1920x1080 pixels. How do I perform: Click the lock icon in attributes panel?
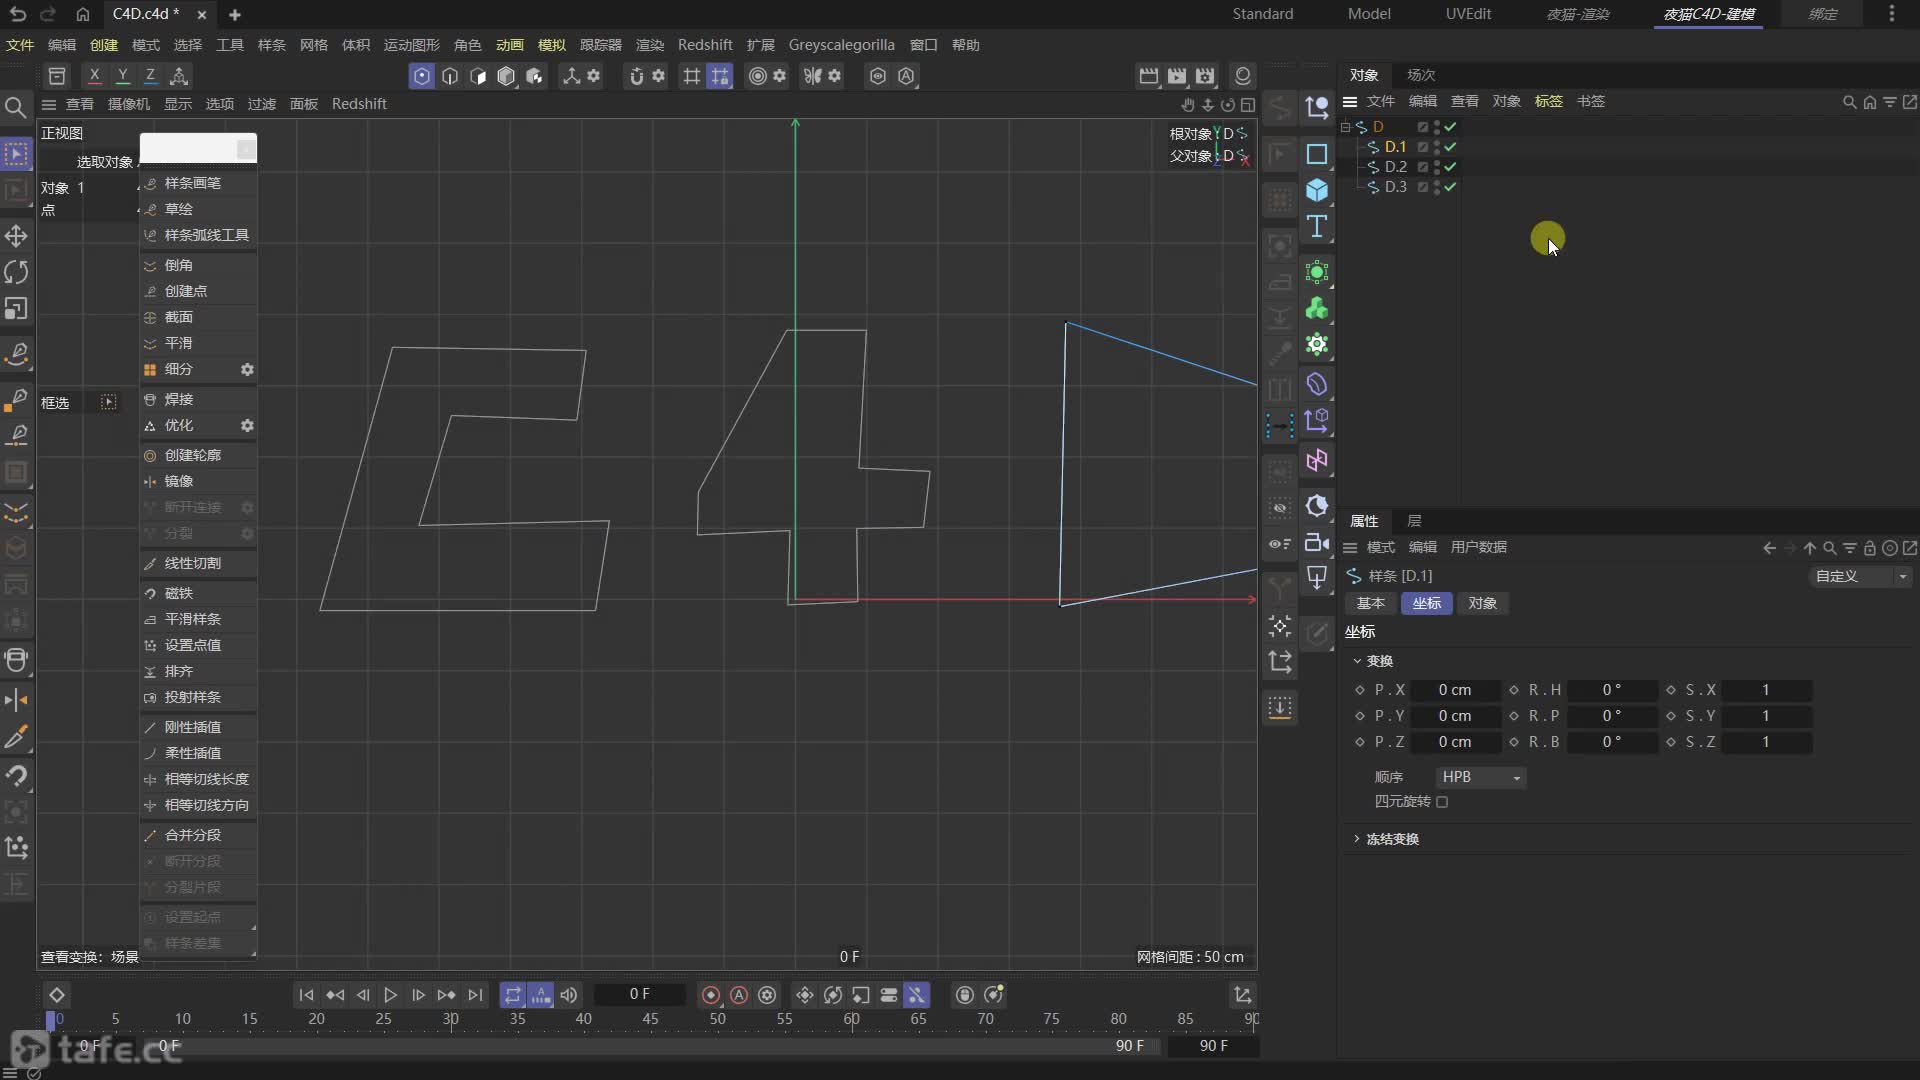pyautogui.click(x=1870, y=548)
